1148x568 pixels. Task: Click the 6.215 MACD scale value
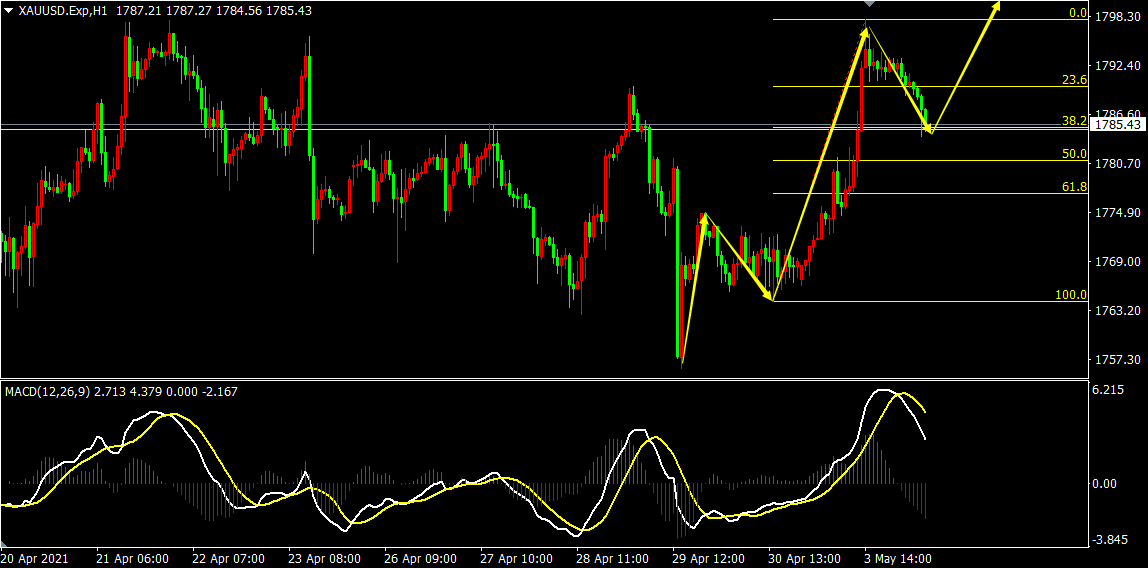pyautogui.click(x=1108, y=391)
